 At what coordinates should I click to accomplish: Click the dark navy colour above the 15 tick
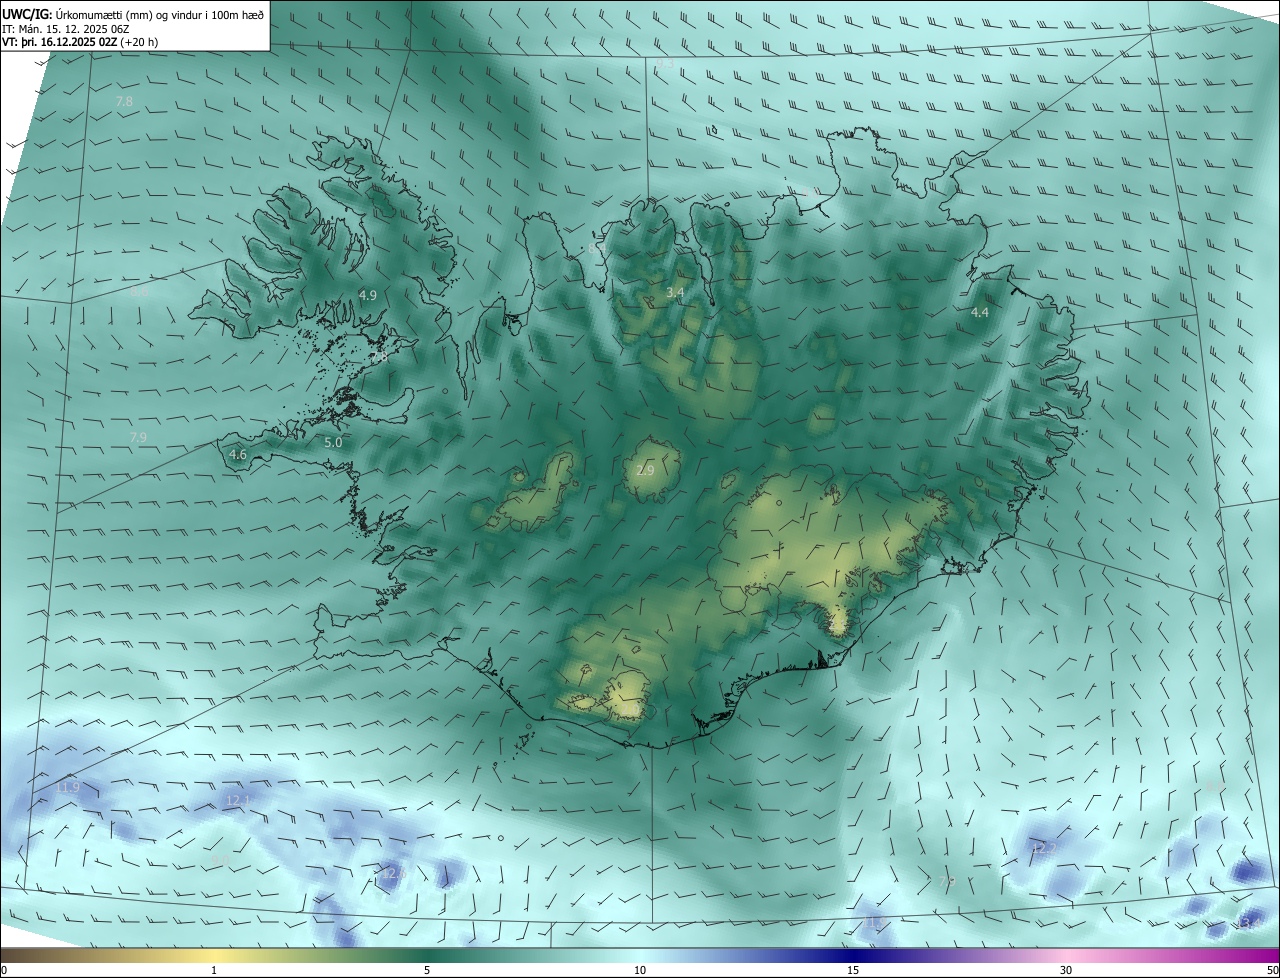tap(853, 955)
